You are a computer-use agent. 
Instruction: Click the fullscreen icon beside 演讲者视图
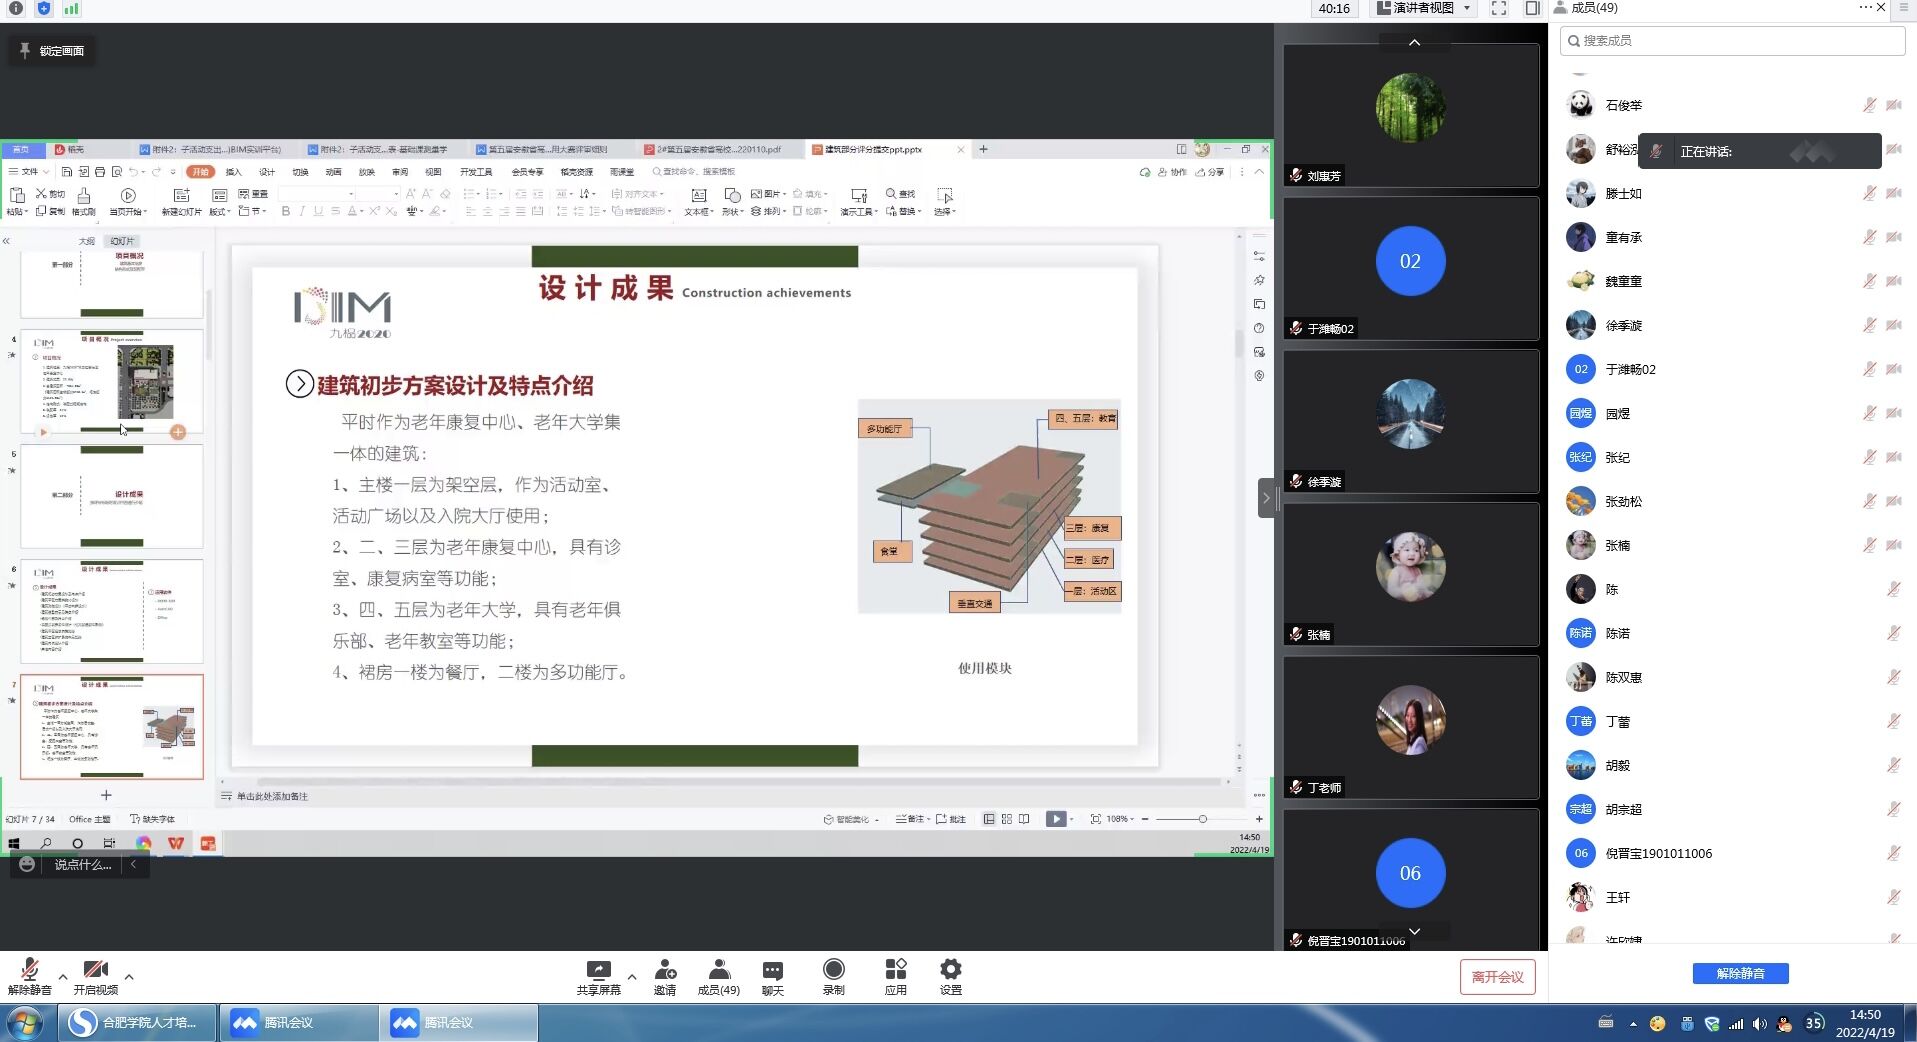click(x=1498, y=9)
